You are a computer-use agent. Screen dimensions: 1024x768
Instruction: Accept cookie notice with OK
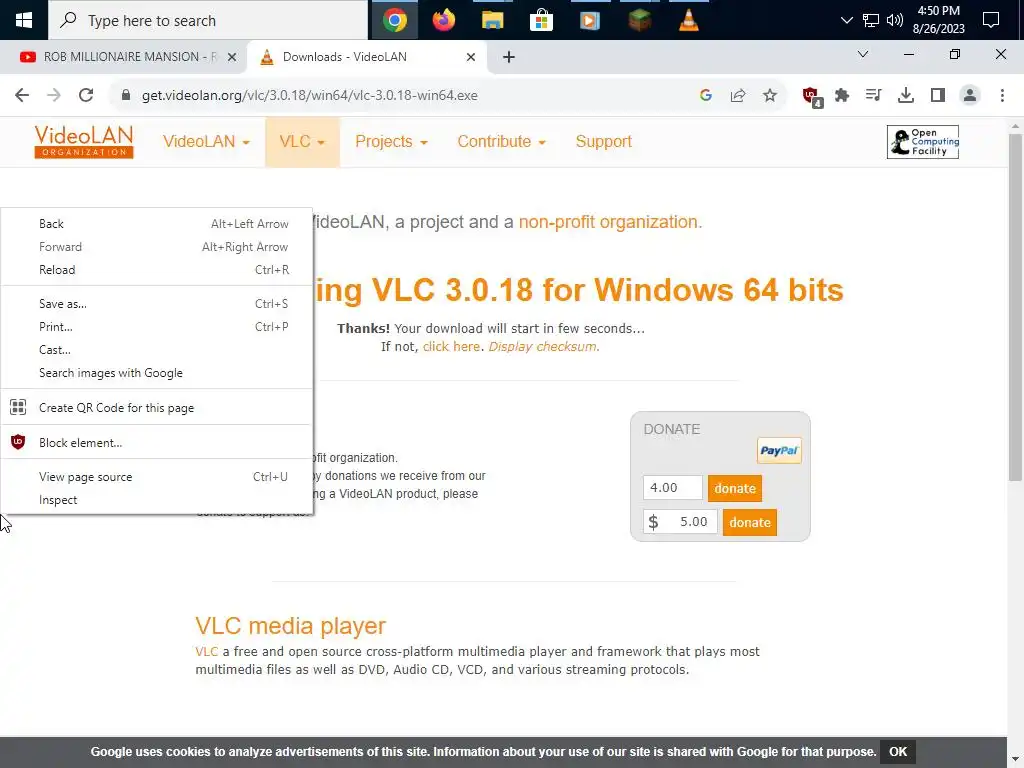(x=898, y=752)
